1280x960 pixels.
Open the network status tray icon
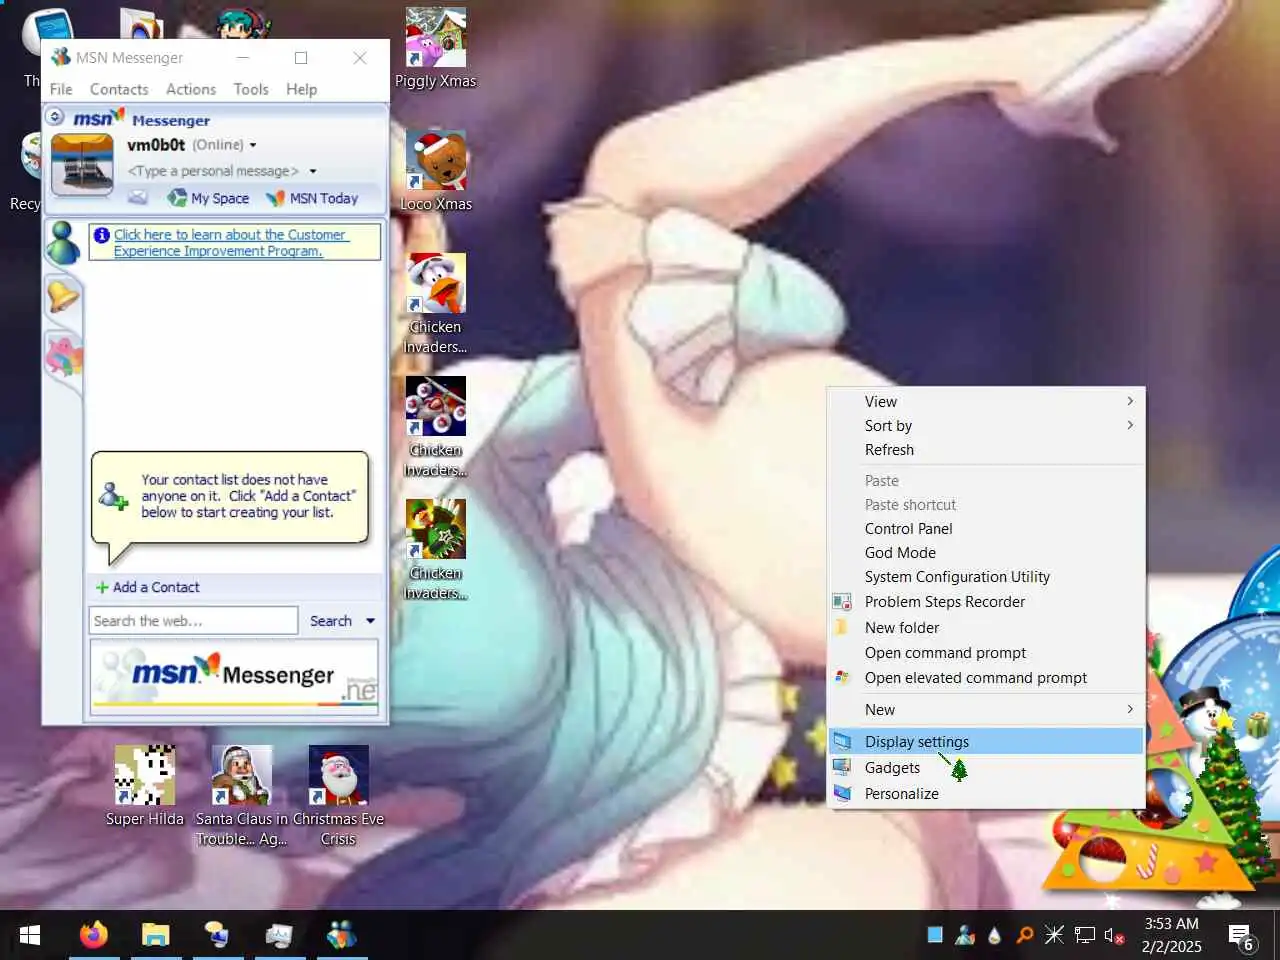[1085, 935]
